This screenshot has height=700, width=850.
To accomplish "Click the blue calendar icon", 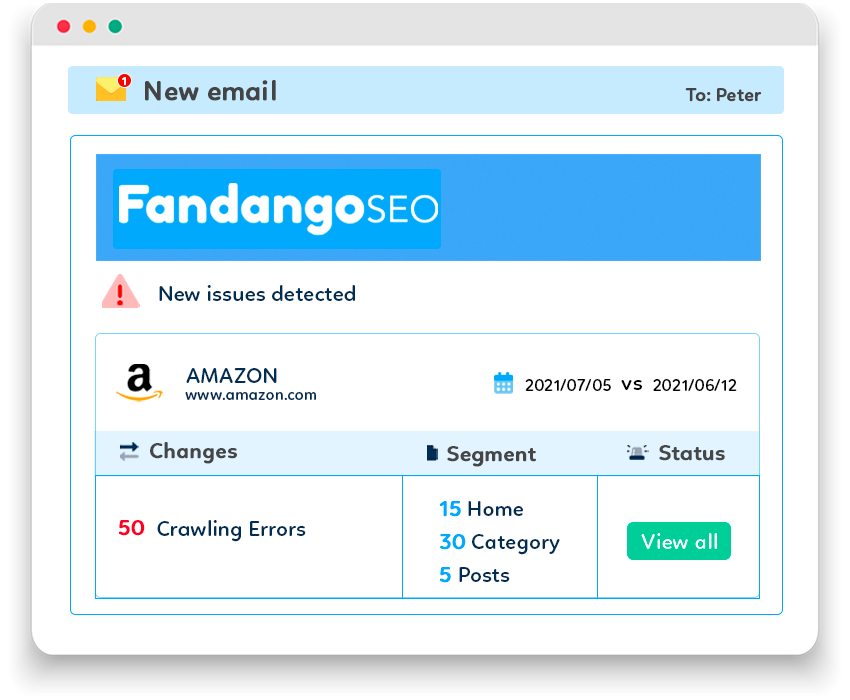I will [x=503, y=383].
